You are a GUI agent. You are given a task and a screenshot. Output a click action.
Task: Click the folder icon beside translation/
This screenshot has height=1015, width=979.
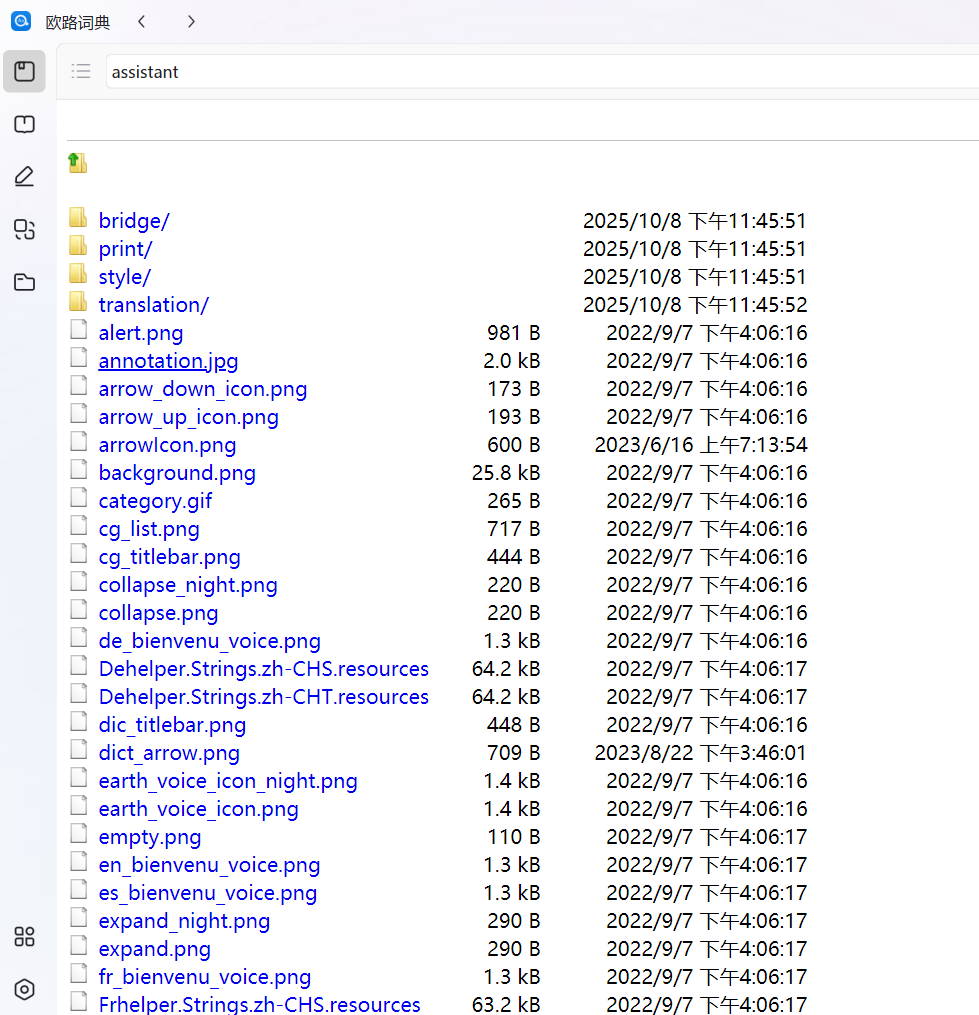point(78,301)
